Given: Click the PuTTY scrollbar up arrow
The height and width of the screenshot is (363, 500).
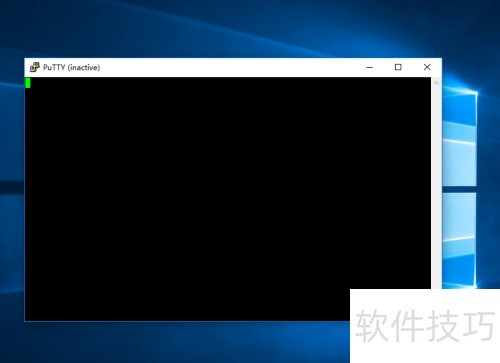Looking at the screenshot, I should coord(436,83).
